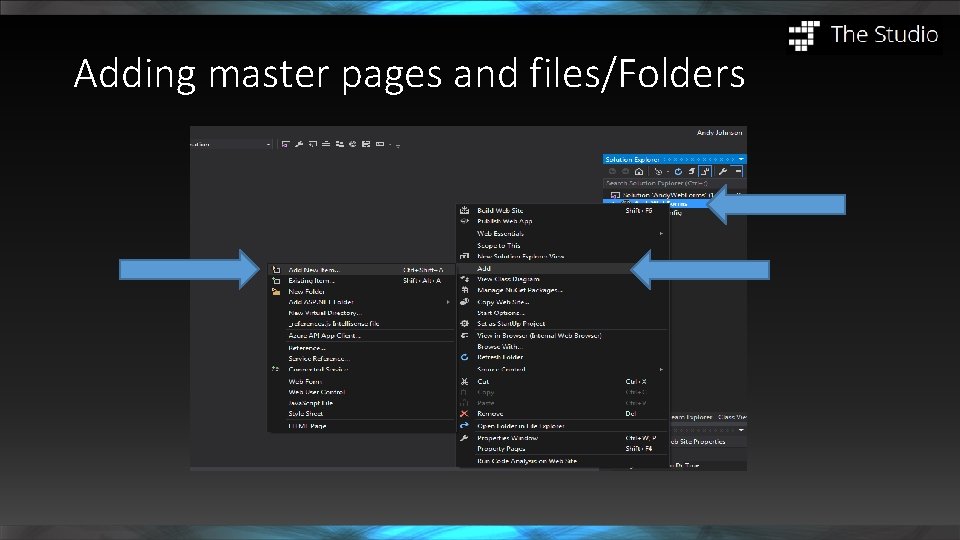Click the New Folder icon in submenu

(276, 291)
